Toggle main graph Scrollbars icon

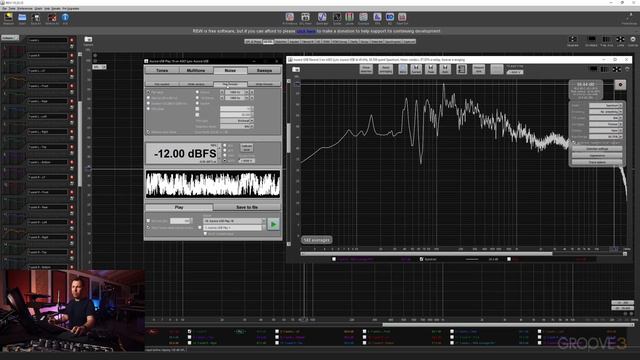click(591, 40)
